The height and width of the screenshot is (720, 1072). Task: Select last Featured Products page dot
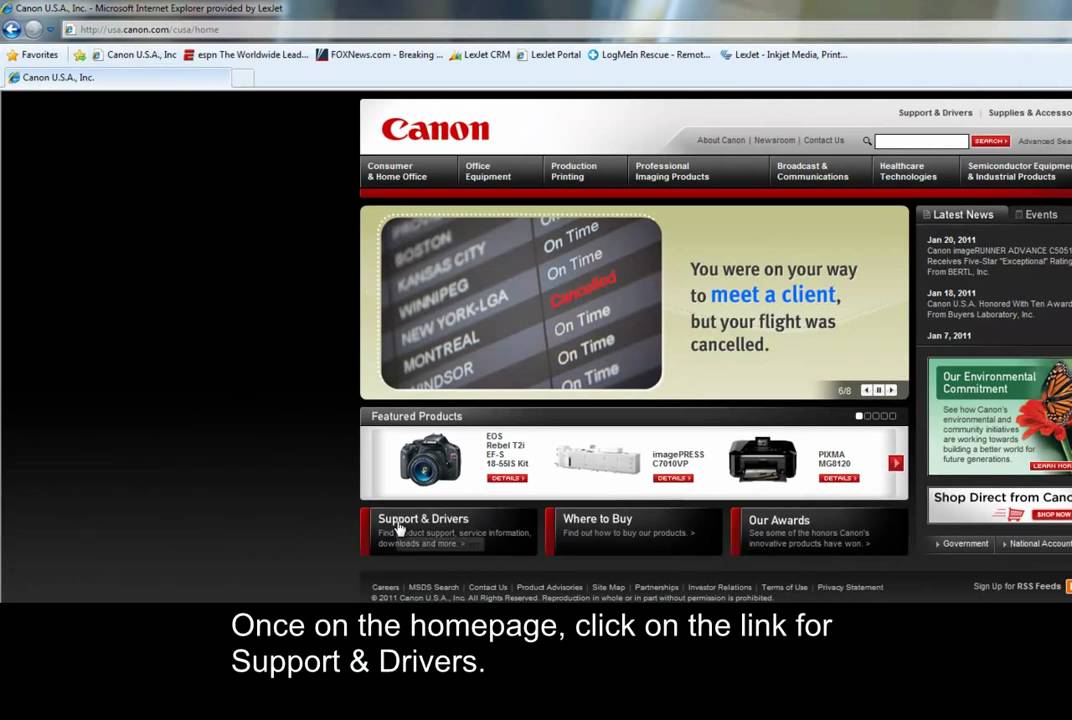(x=892, y=416)
